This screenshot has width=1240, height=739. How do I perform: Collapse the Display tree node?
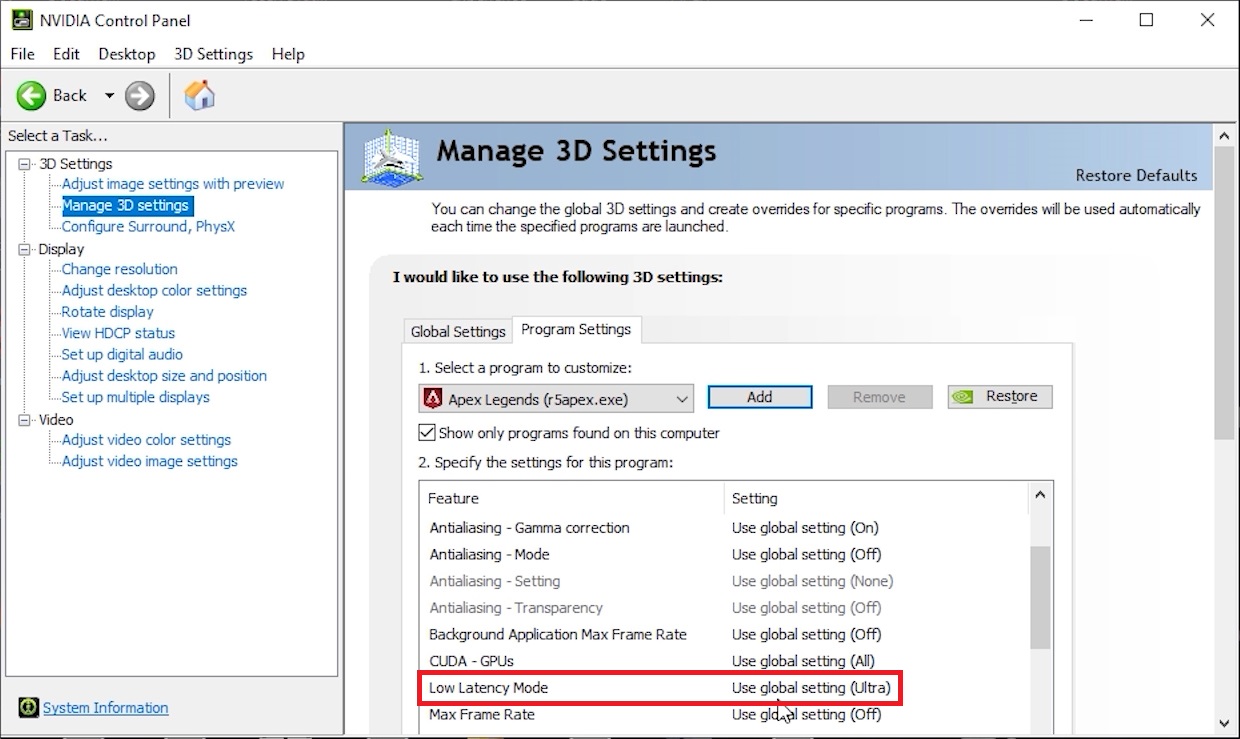[x=25, y=249]
